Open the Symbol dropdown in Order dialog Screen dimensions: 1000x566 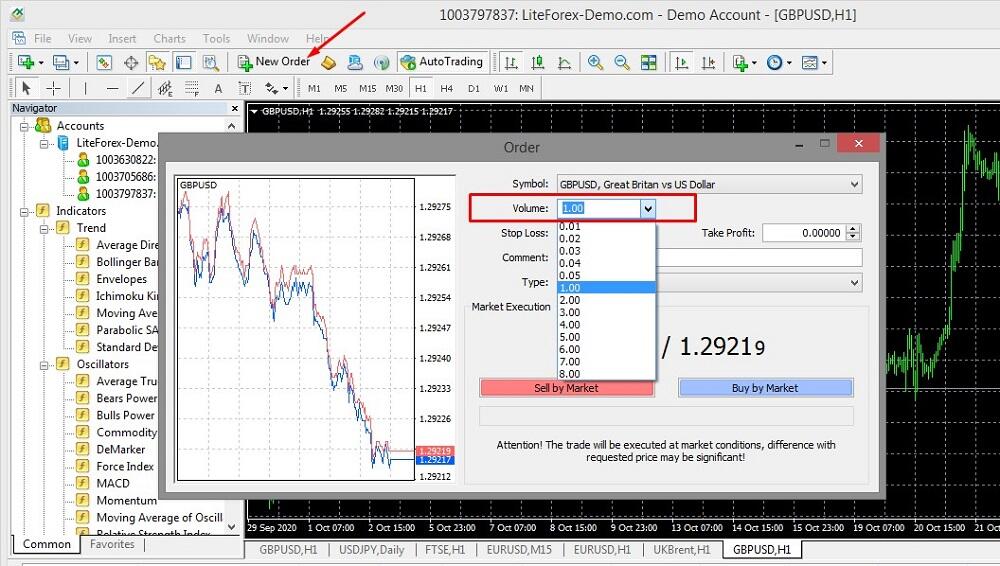pos(854,184)
